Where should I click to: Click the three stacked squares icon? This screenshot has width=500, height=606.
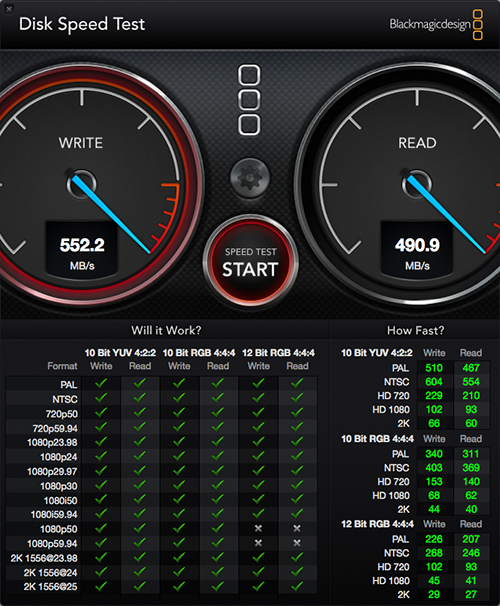pyautogui.click(x=249, y=100)
